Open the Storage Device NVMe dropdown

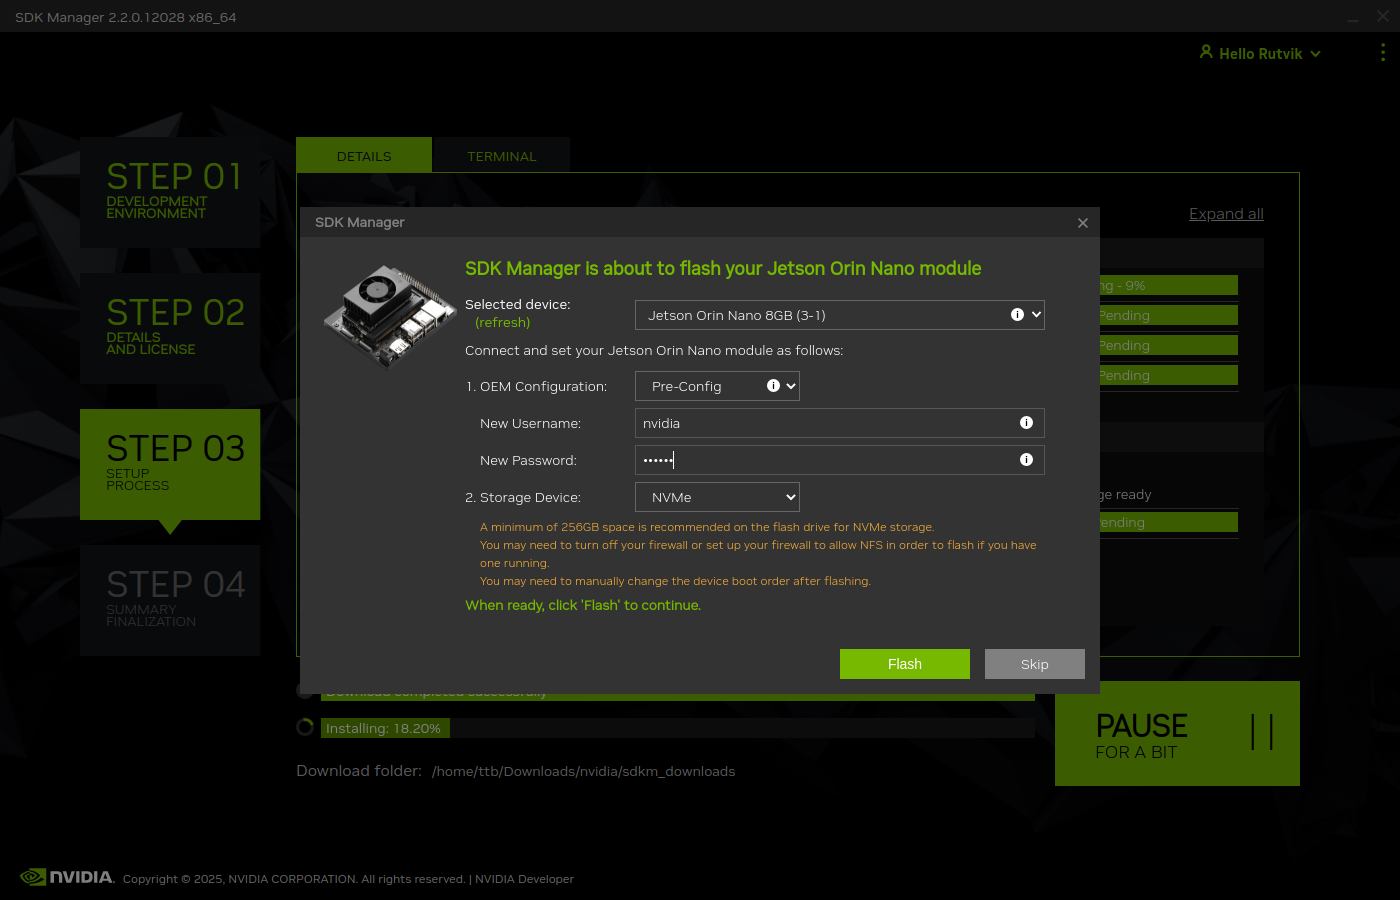pyautogui.click(x=717, y=497)
